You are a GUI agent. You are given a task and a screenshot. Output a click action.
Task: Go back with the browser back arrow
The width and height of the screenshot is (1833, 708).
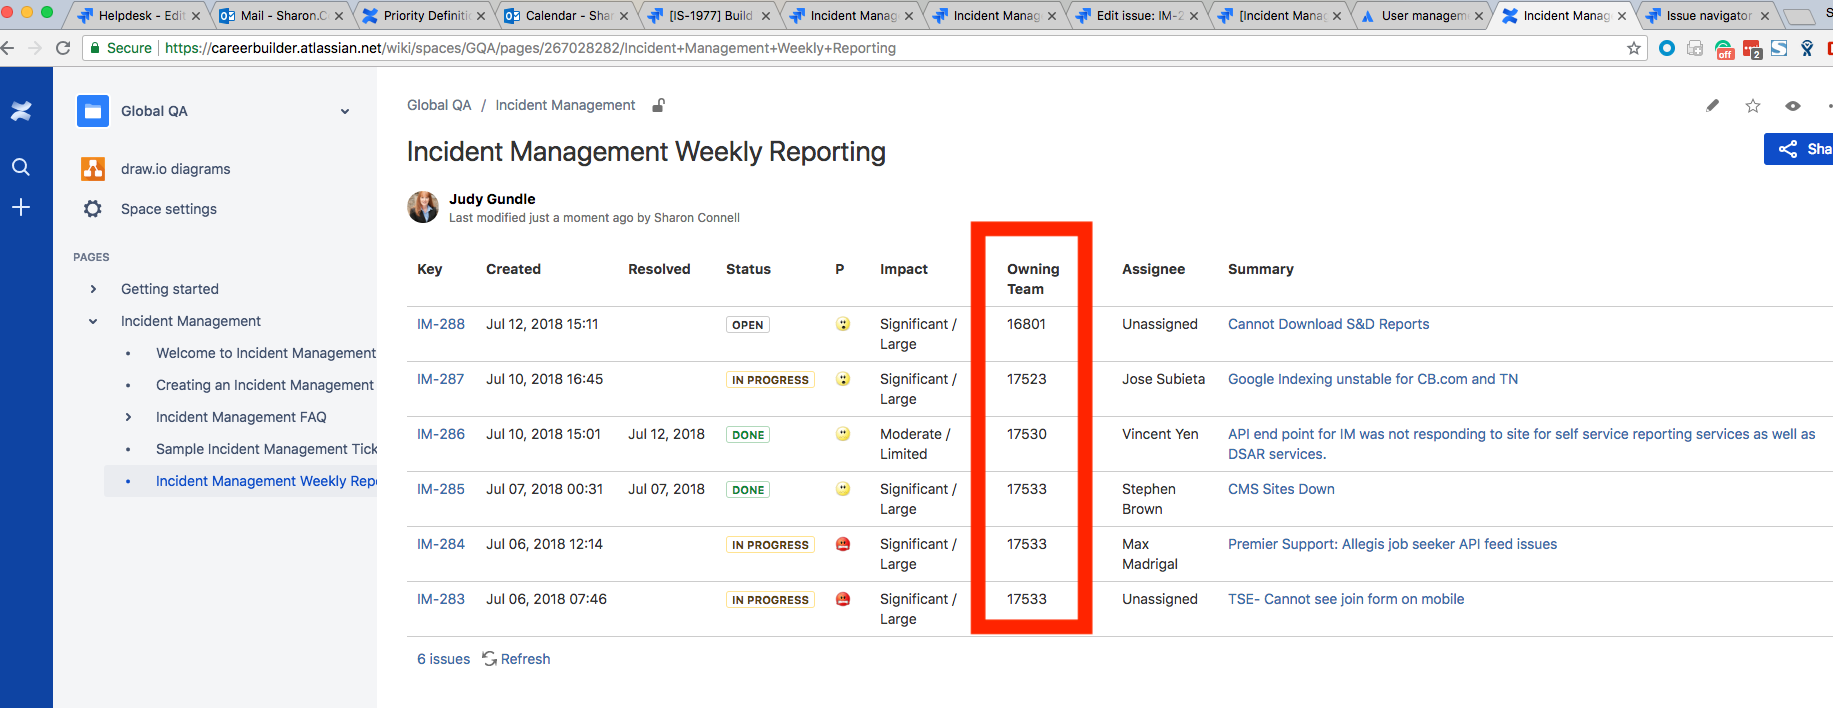[x=8, y=48]
